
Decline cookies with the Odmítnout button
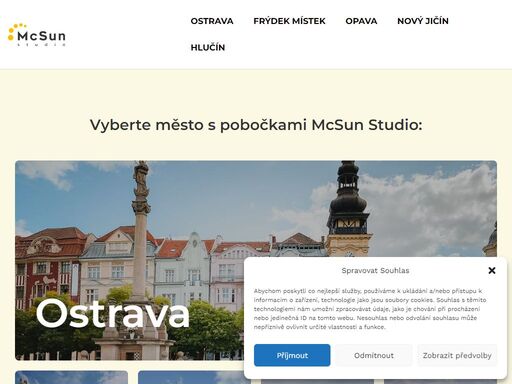pyautogui.click(x=374, y=355)
